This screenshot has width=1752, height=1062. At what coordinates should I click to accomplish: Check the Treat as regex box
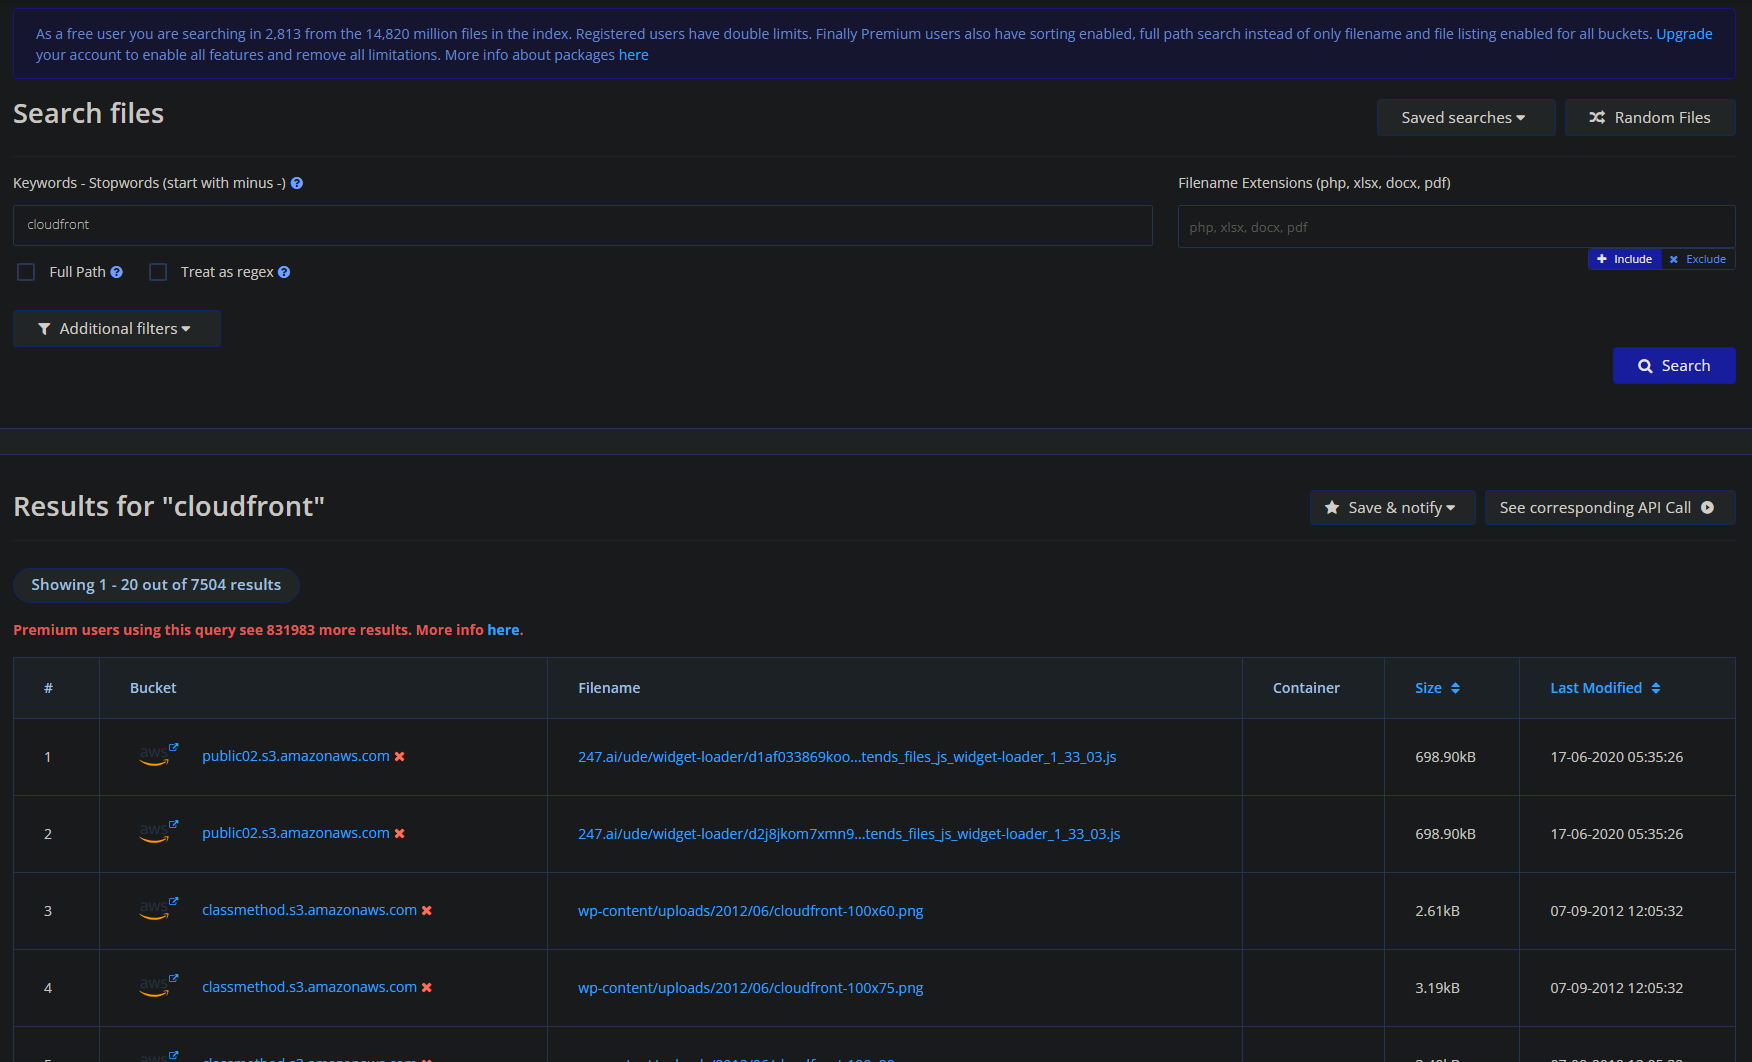point(158,272)
